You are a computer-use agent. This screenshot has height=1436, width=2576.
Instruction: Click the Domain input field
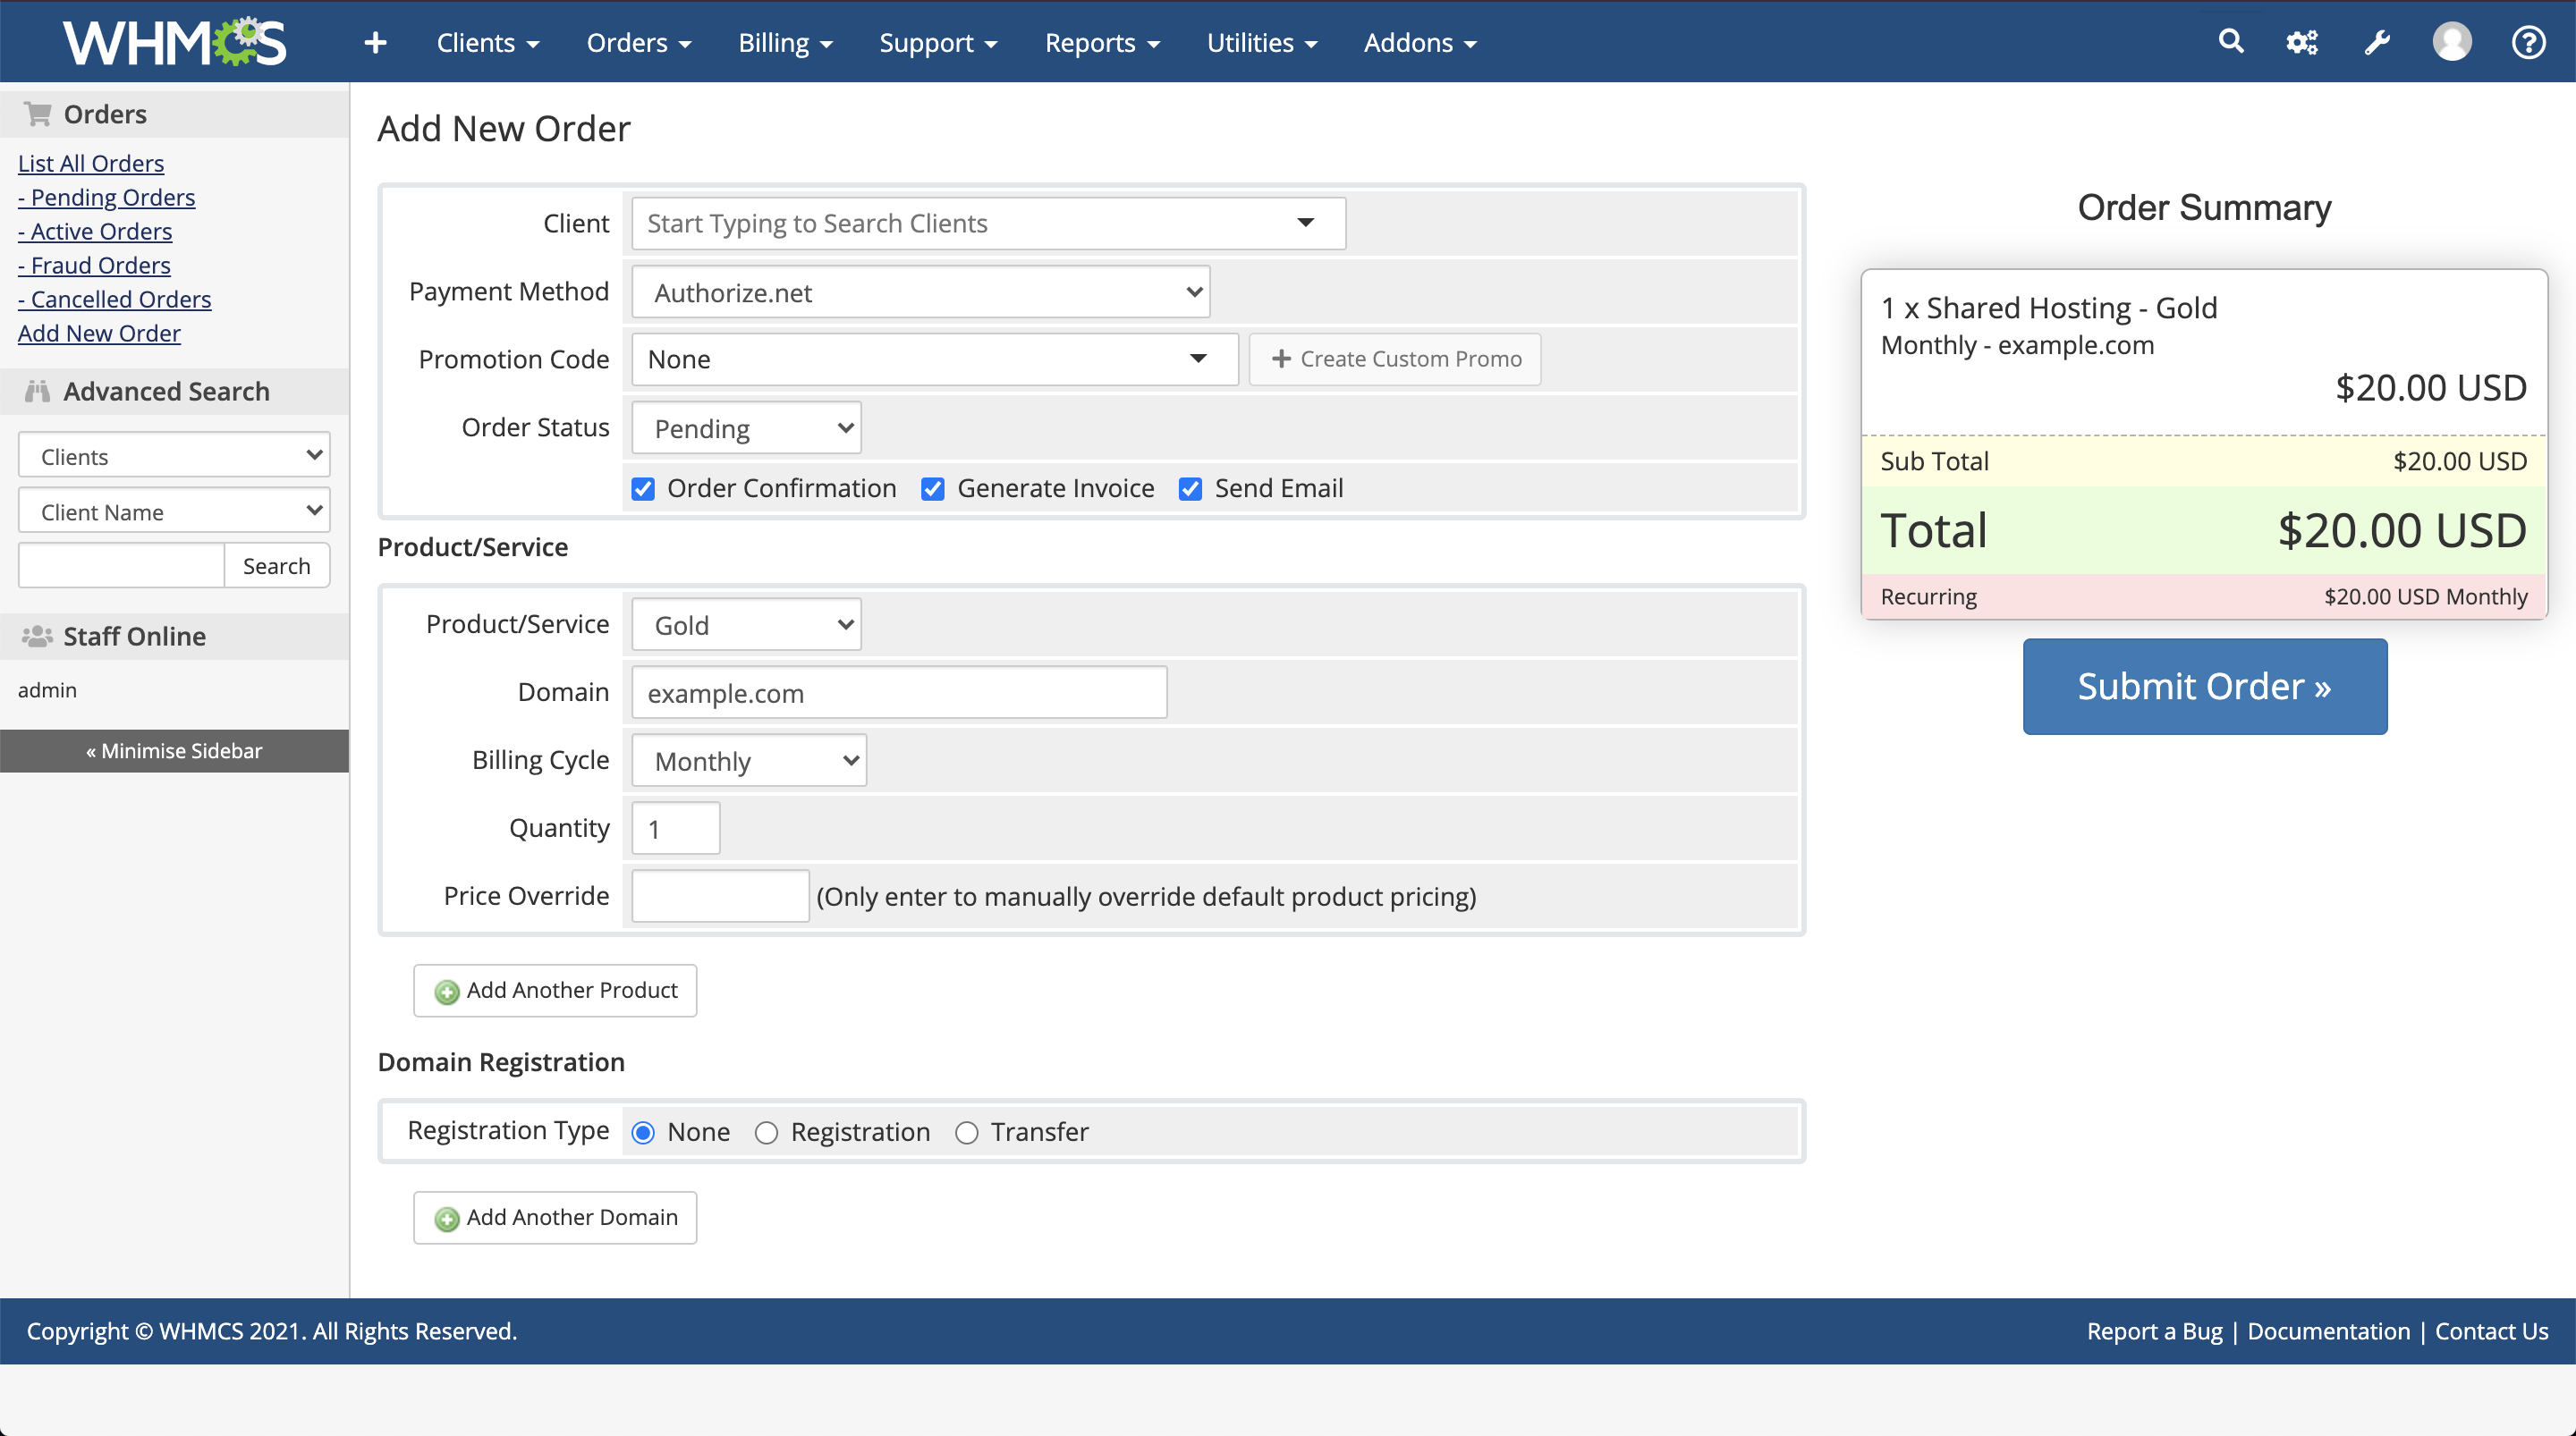[899, 693]
